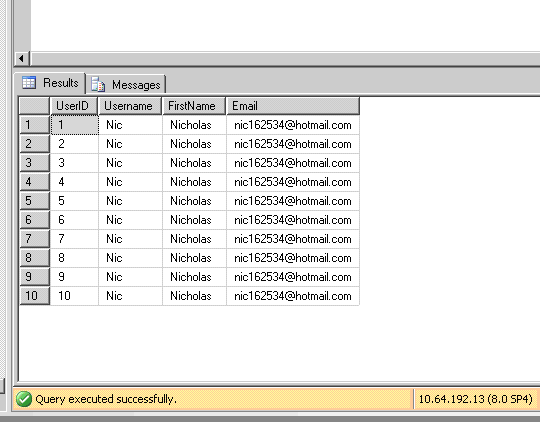The width and height of the screenshot is (540, 422).
Task: Click the UserID cell with value 1
Action: point(74,125)
